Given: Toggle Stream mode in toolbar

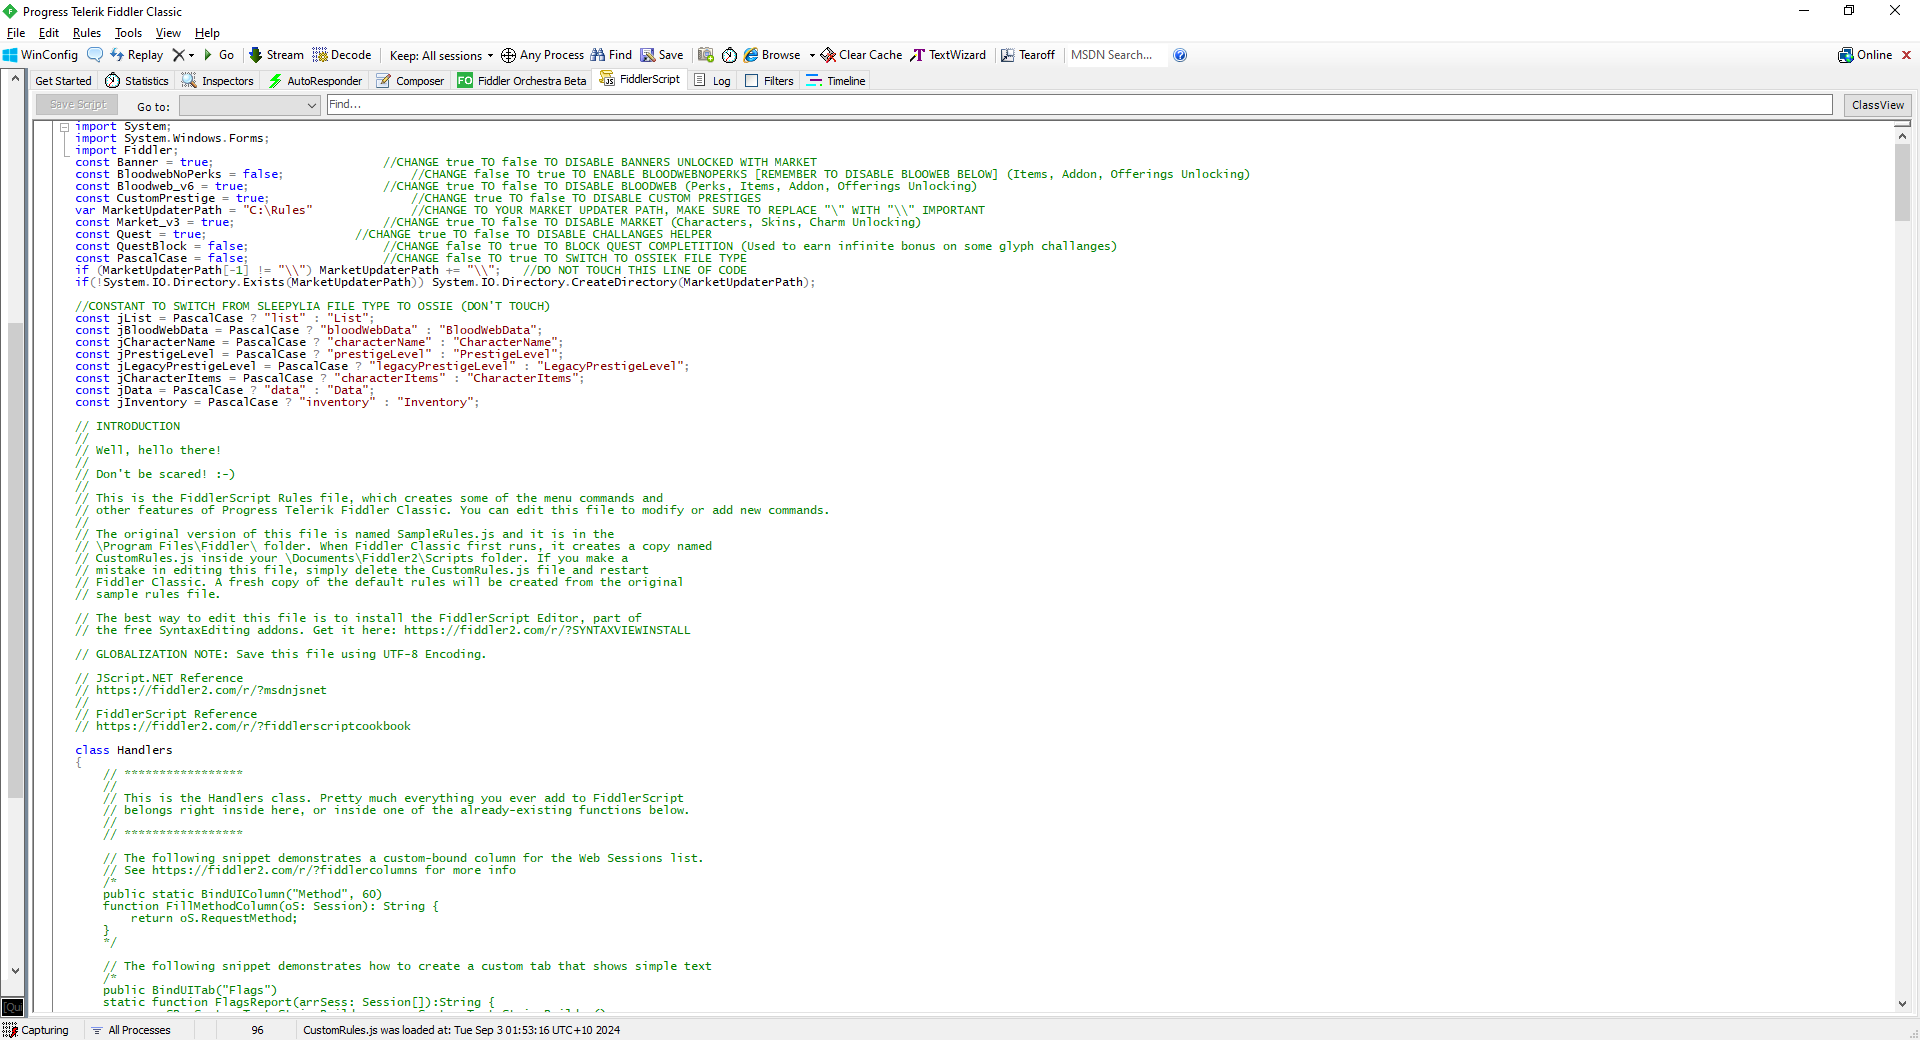Looking at the screenshot, I should point(276,55).
